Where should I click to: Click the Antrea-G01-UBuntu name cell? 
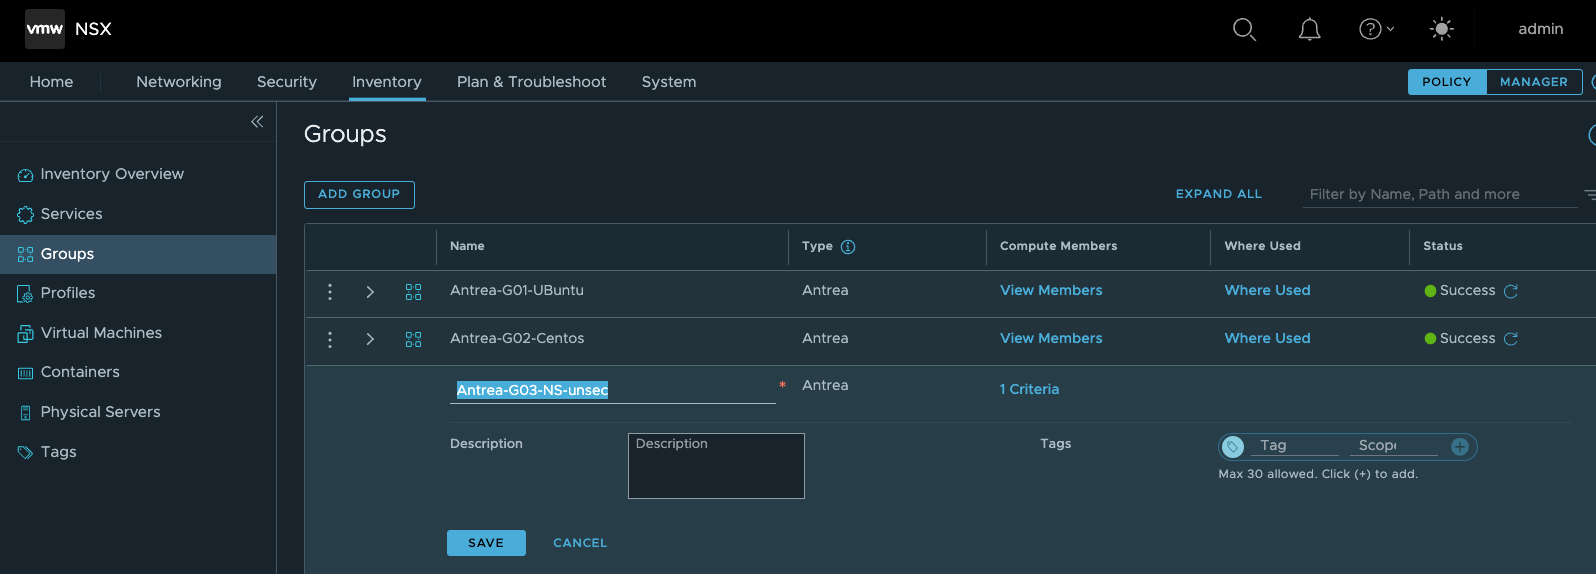click(517, 290)
